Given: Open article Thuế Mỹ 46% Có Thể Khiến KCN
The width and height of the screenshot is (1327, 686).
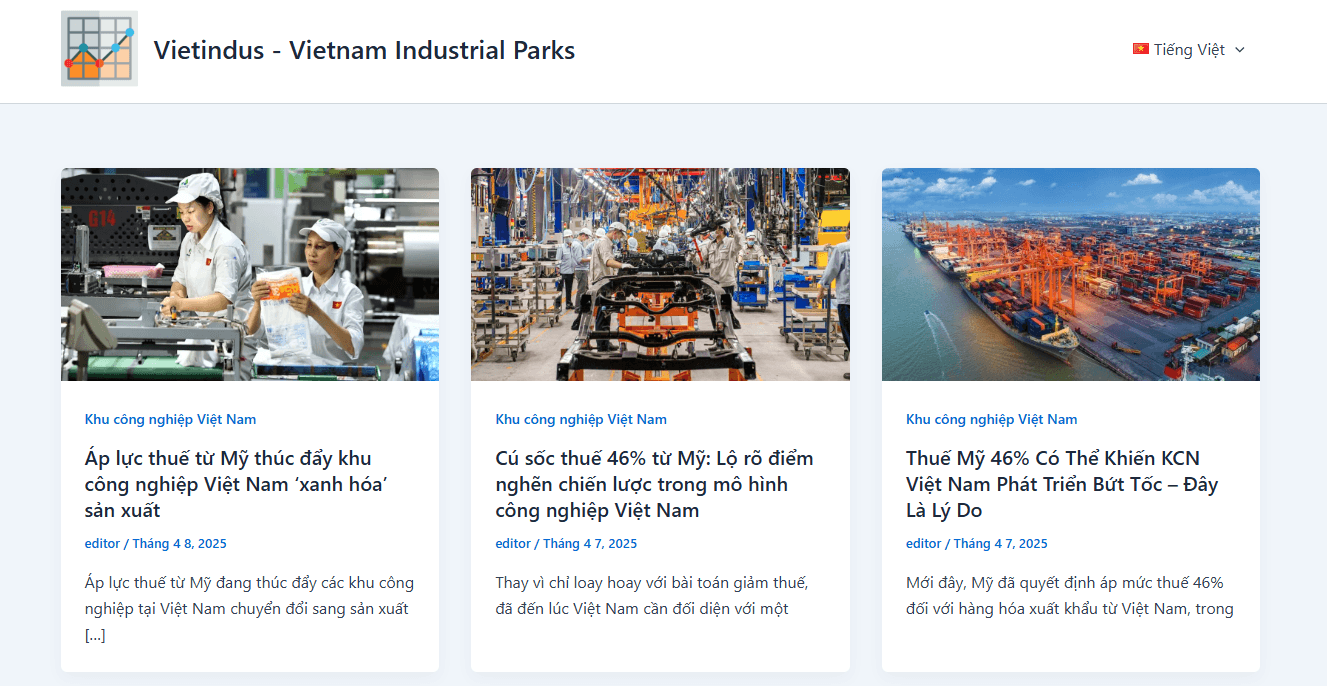Looking at the screenshot, I should tap(1062, 484).
